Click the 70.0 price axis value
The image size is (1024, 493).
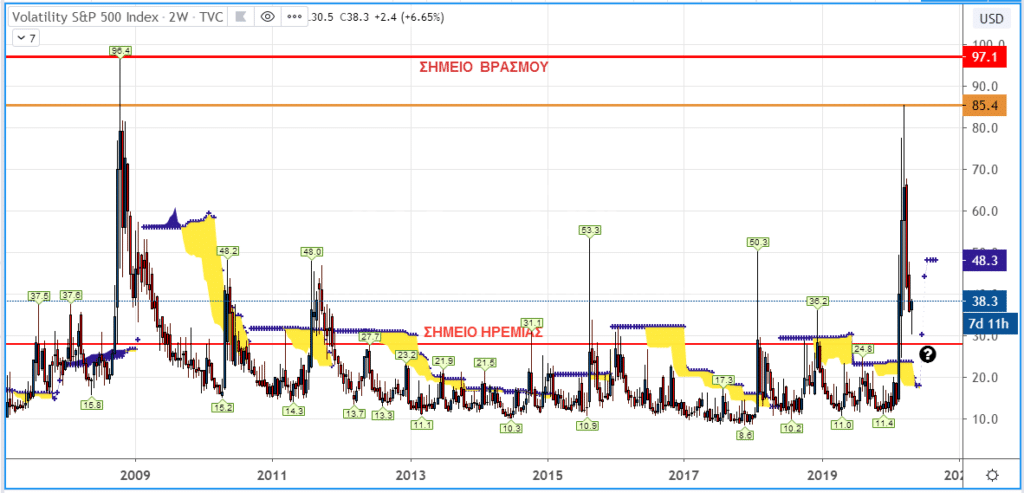click(x=984, y=170)
